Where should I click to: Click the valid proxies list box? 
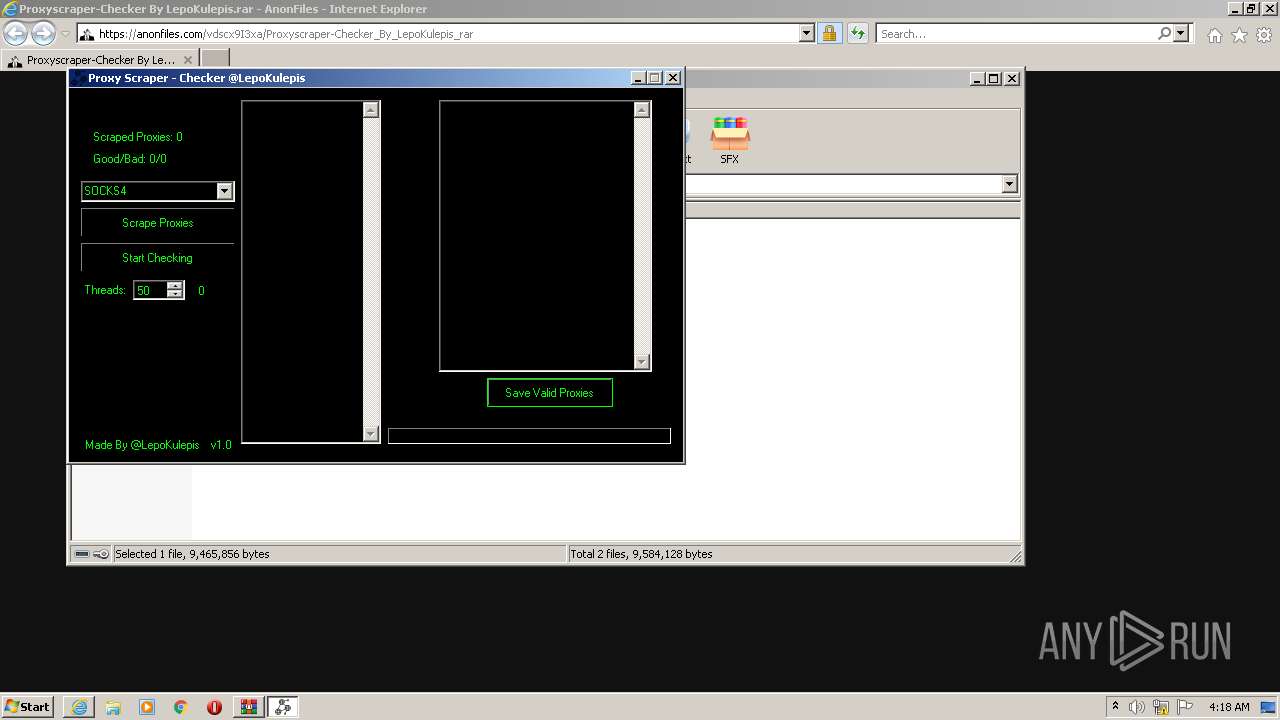coord(537,236)
